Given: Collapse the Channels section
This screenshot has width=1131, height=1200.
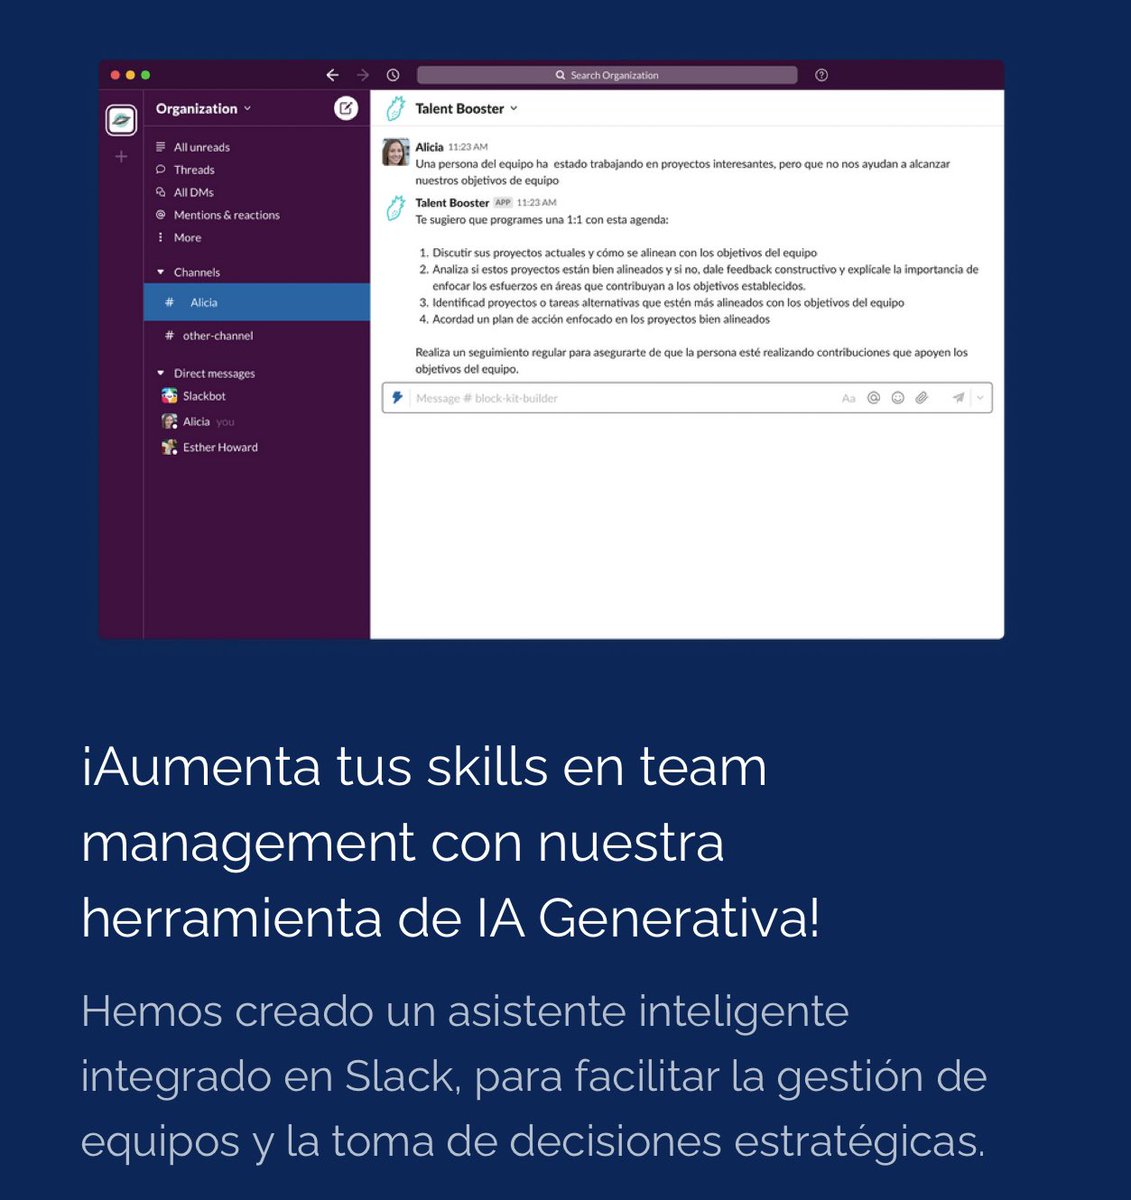Looking at the screenshot, I should pos(161,272).
